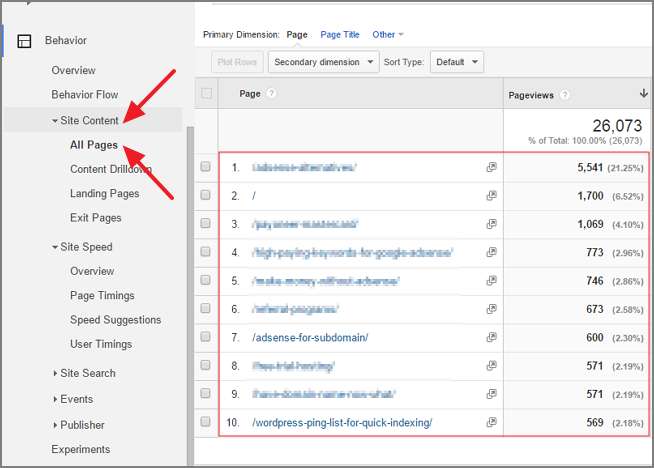
Task: Check the checkbox for the '/' row
Action: click(x=205, y=195)
